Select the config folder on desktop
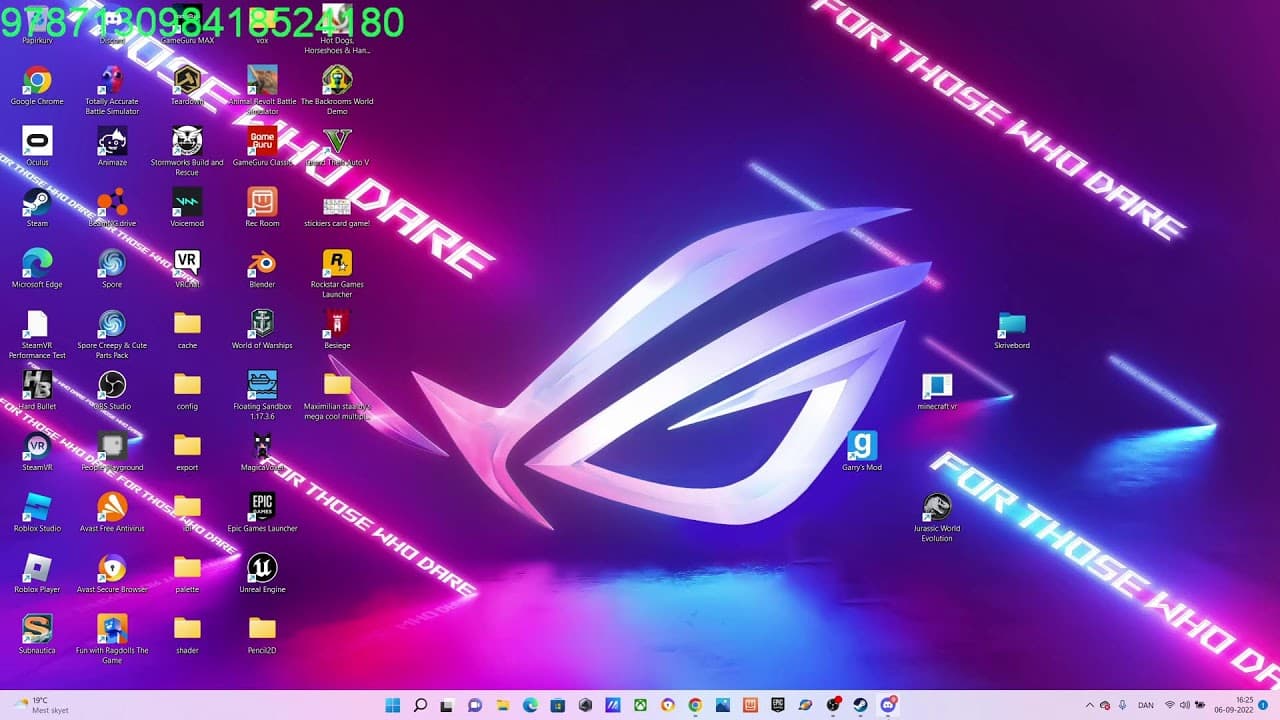This screenshot has height=720, width=1280. coord(187,391)
